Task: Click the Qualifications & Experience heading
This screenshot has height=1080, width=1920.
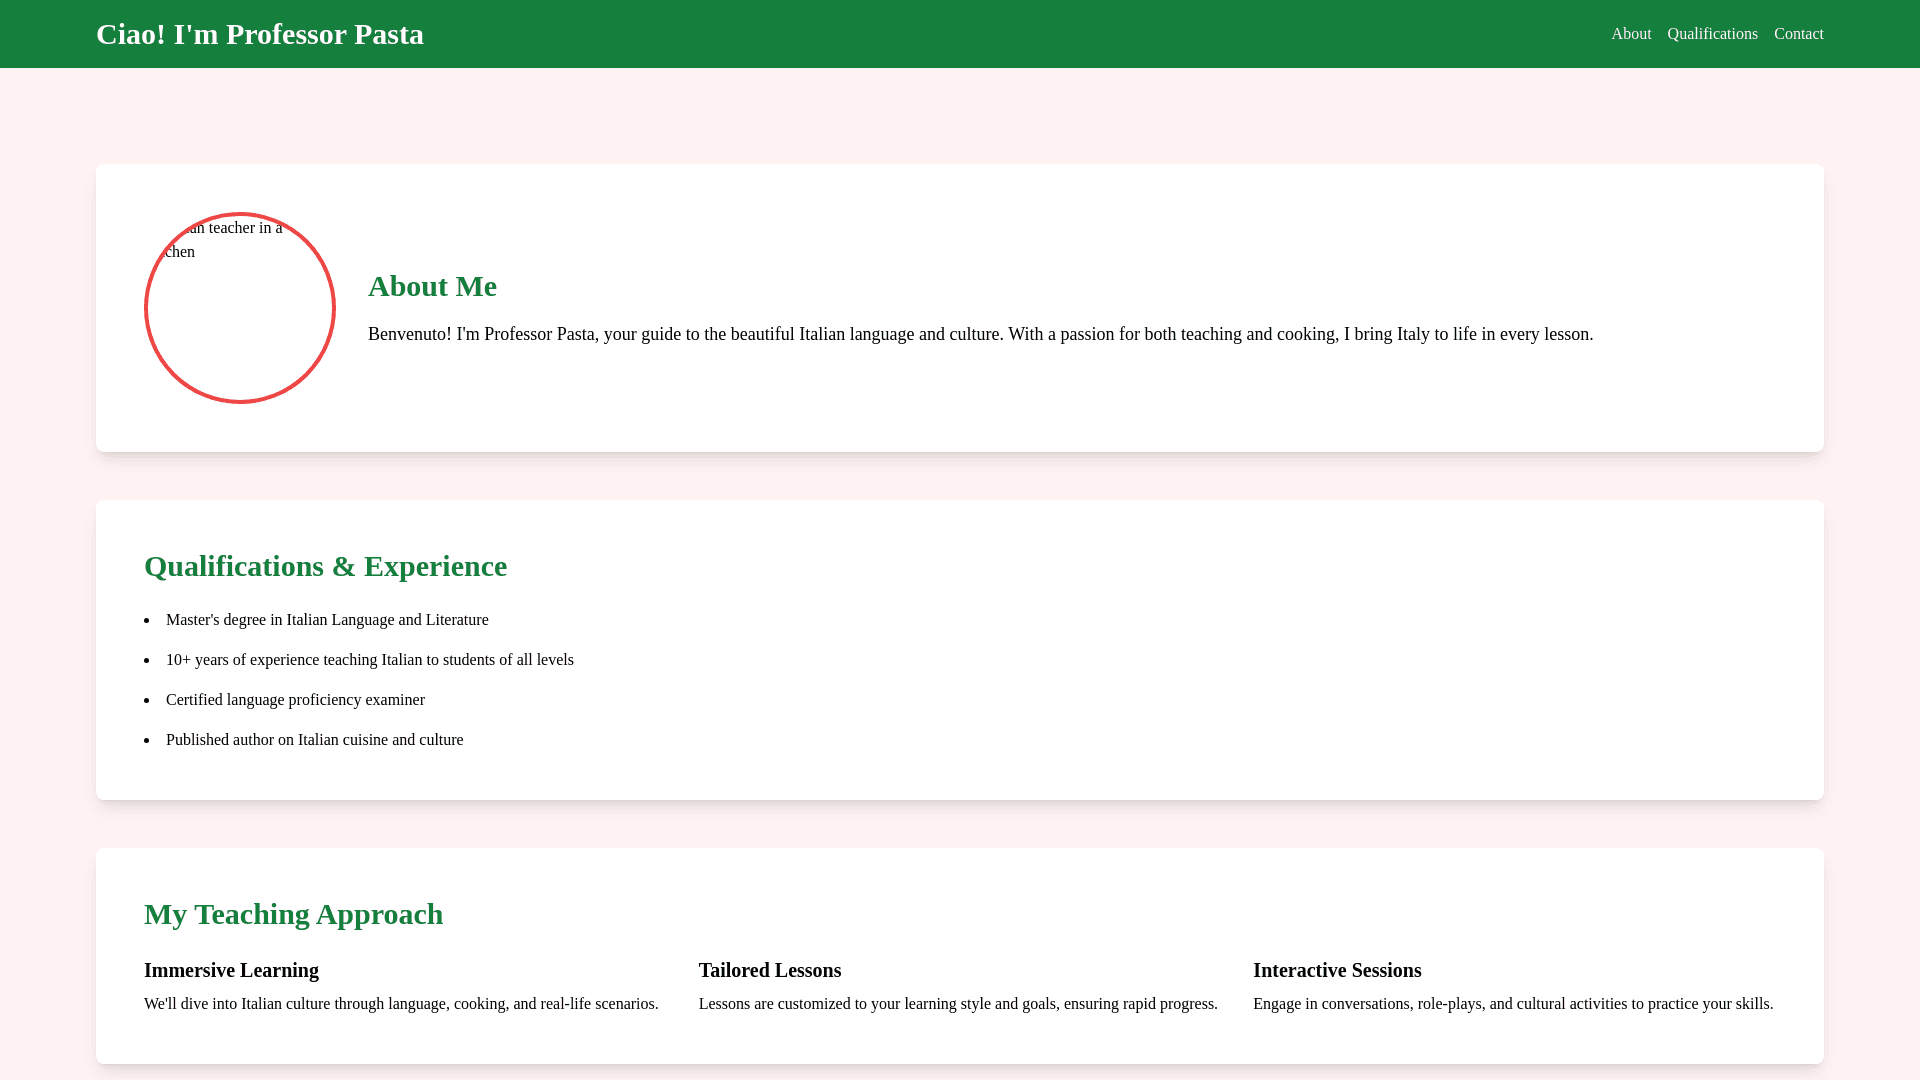Action: pyautogui.click(x=325, y=566)
